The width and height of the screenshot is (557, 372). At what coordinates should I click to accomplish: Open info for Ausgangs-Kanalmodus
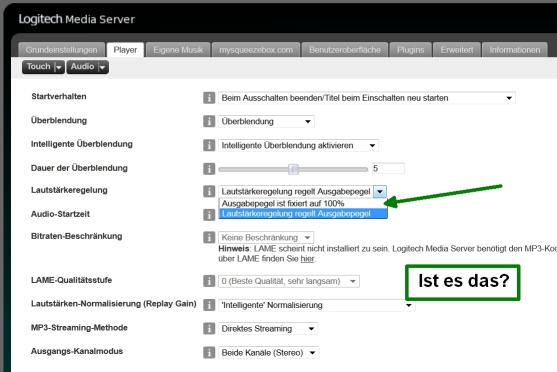point(209,352)
